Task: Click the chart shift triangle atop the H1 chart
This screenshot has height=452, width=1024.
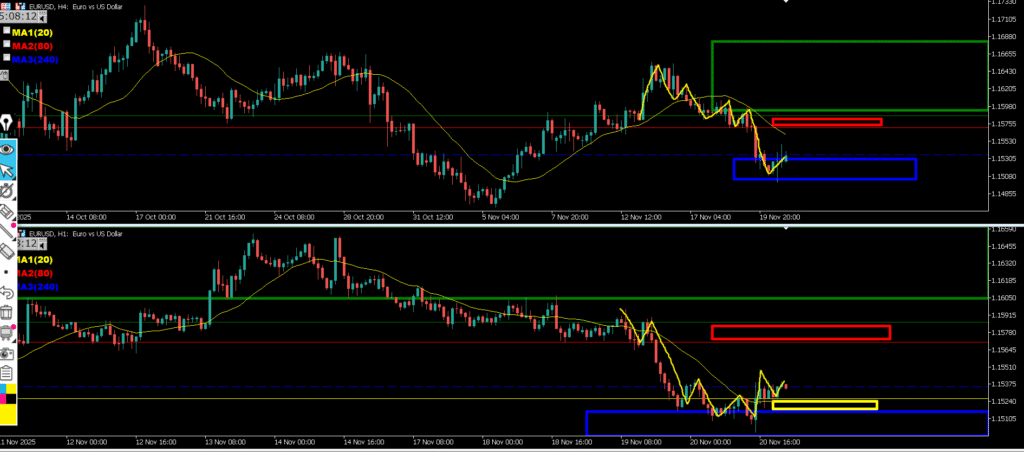Action: pyautogui.click(x=786, y=227)
